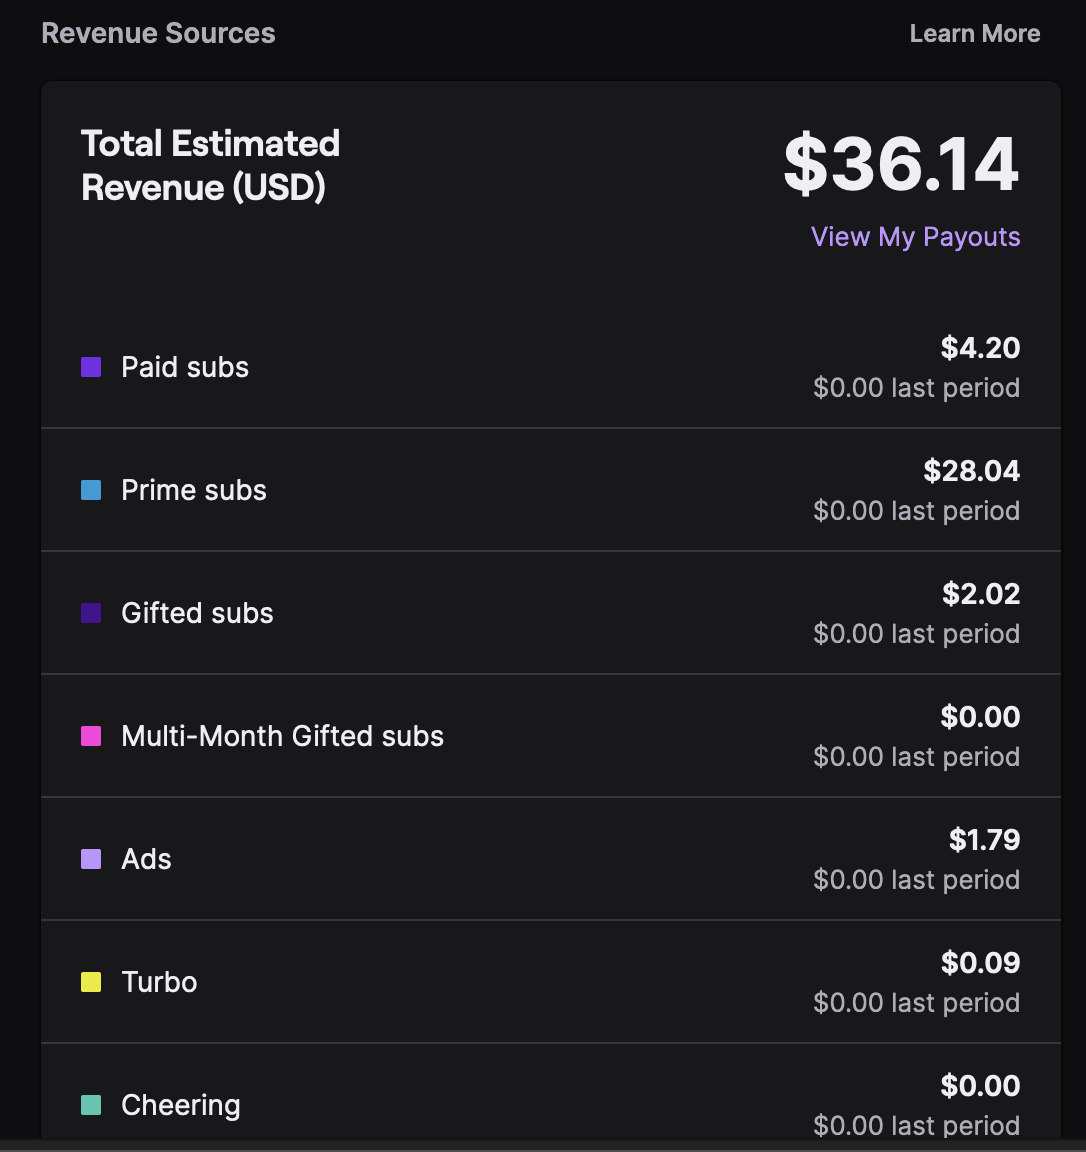
Task: Open the Learn More link
Action: click(x=974, y=34)
